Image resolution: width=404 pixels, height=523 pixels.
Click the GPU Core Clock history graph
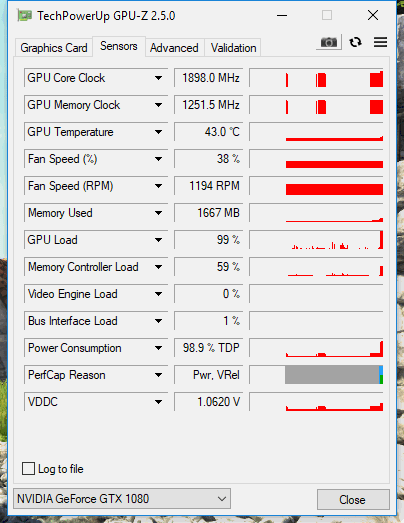316,78
